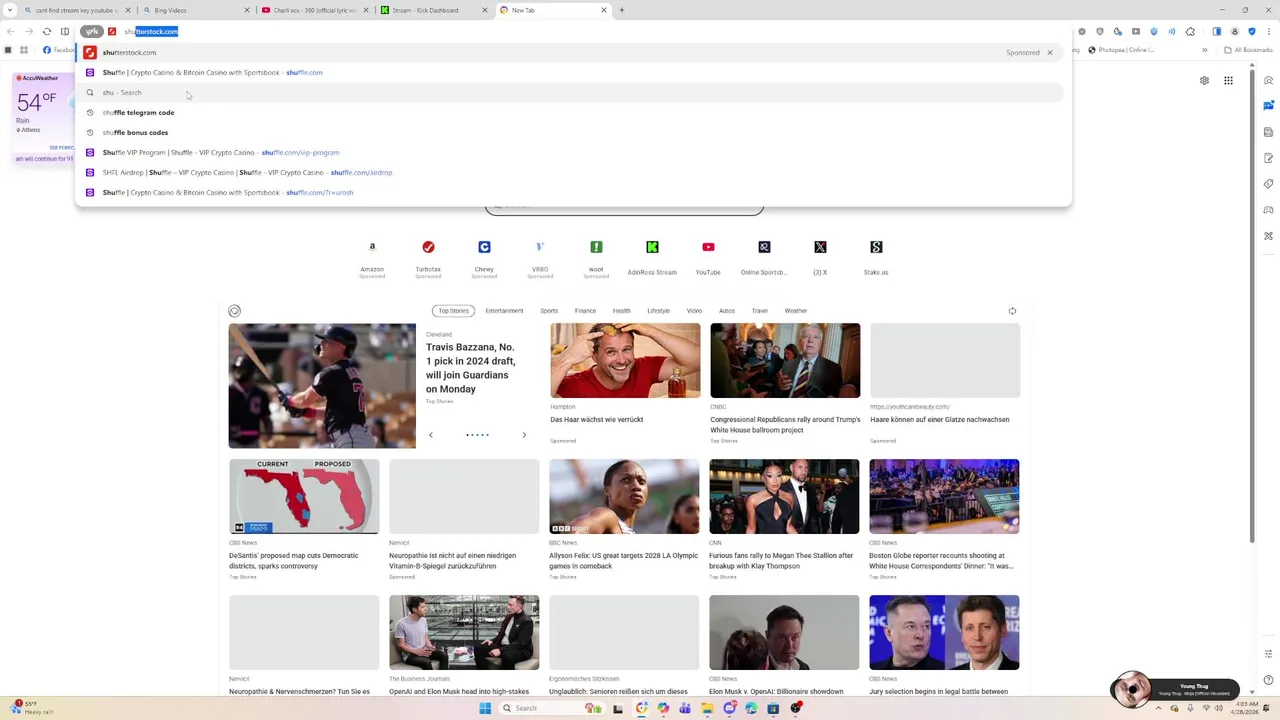The height and width of the screenshot is (720, 1280).
Task: Open the AdinRoss Stream shortcut tile
Action: (x=652, y=256)
